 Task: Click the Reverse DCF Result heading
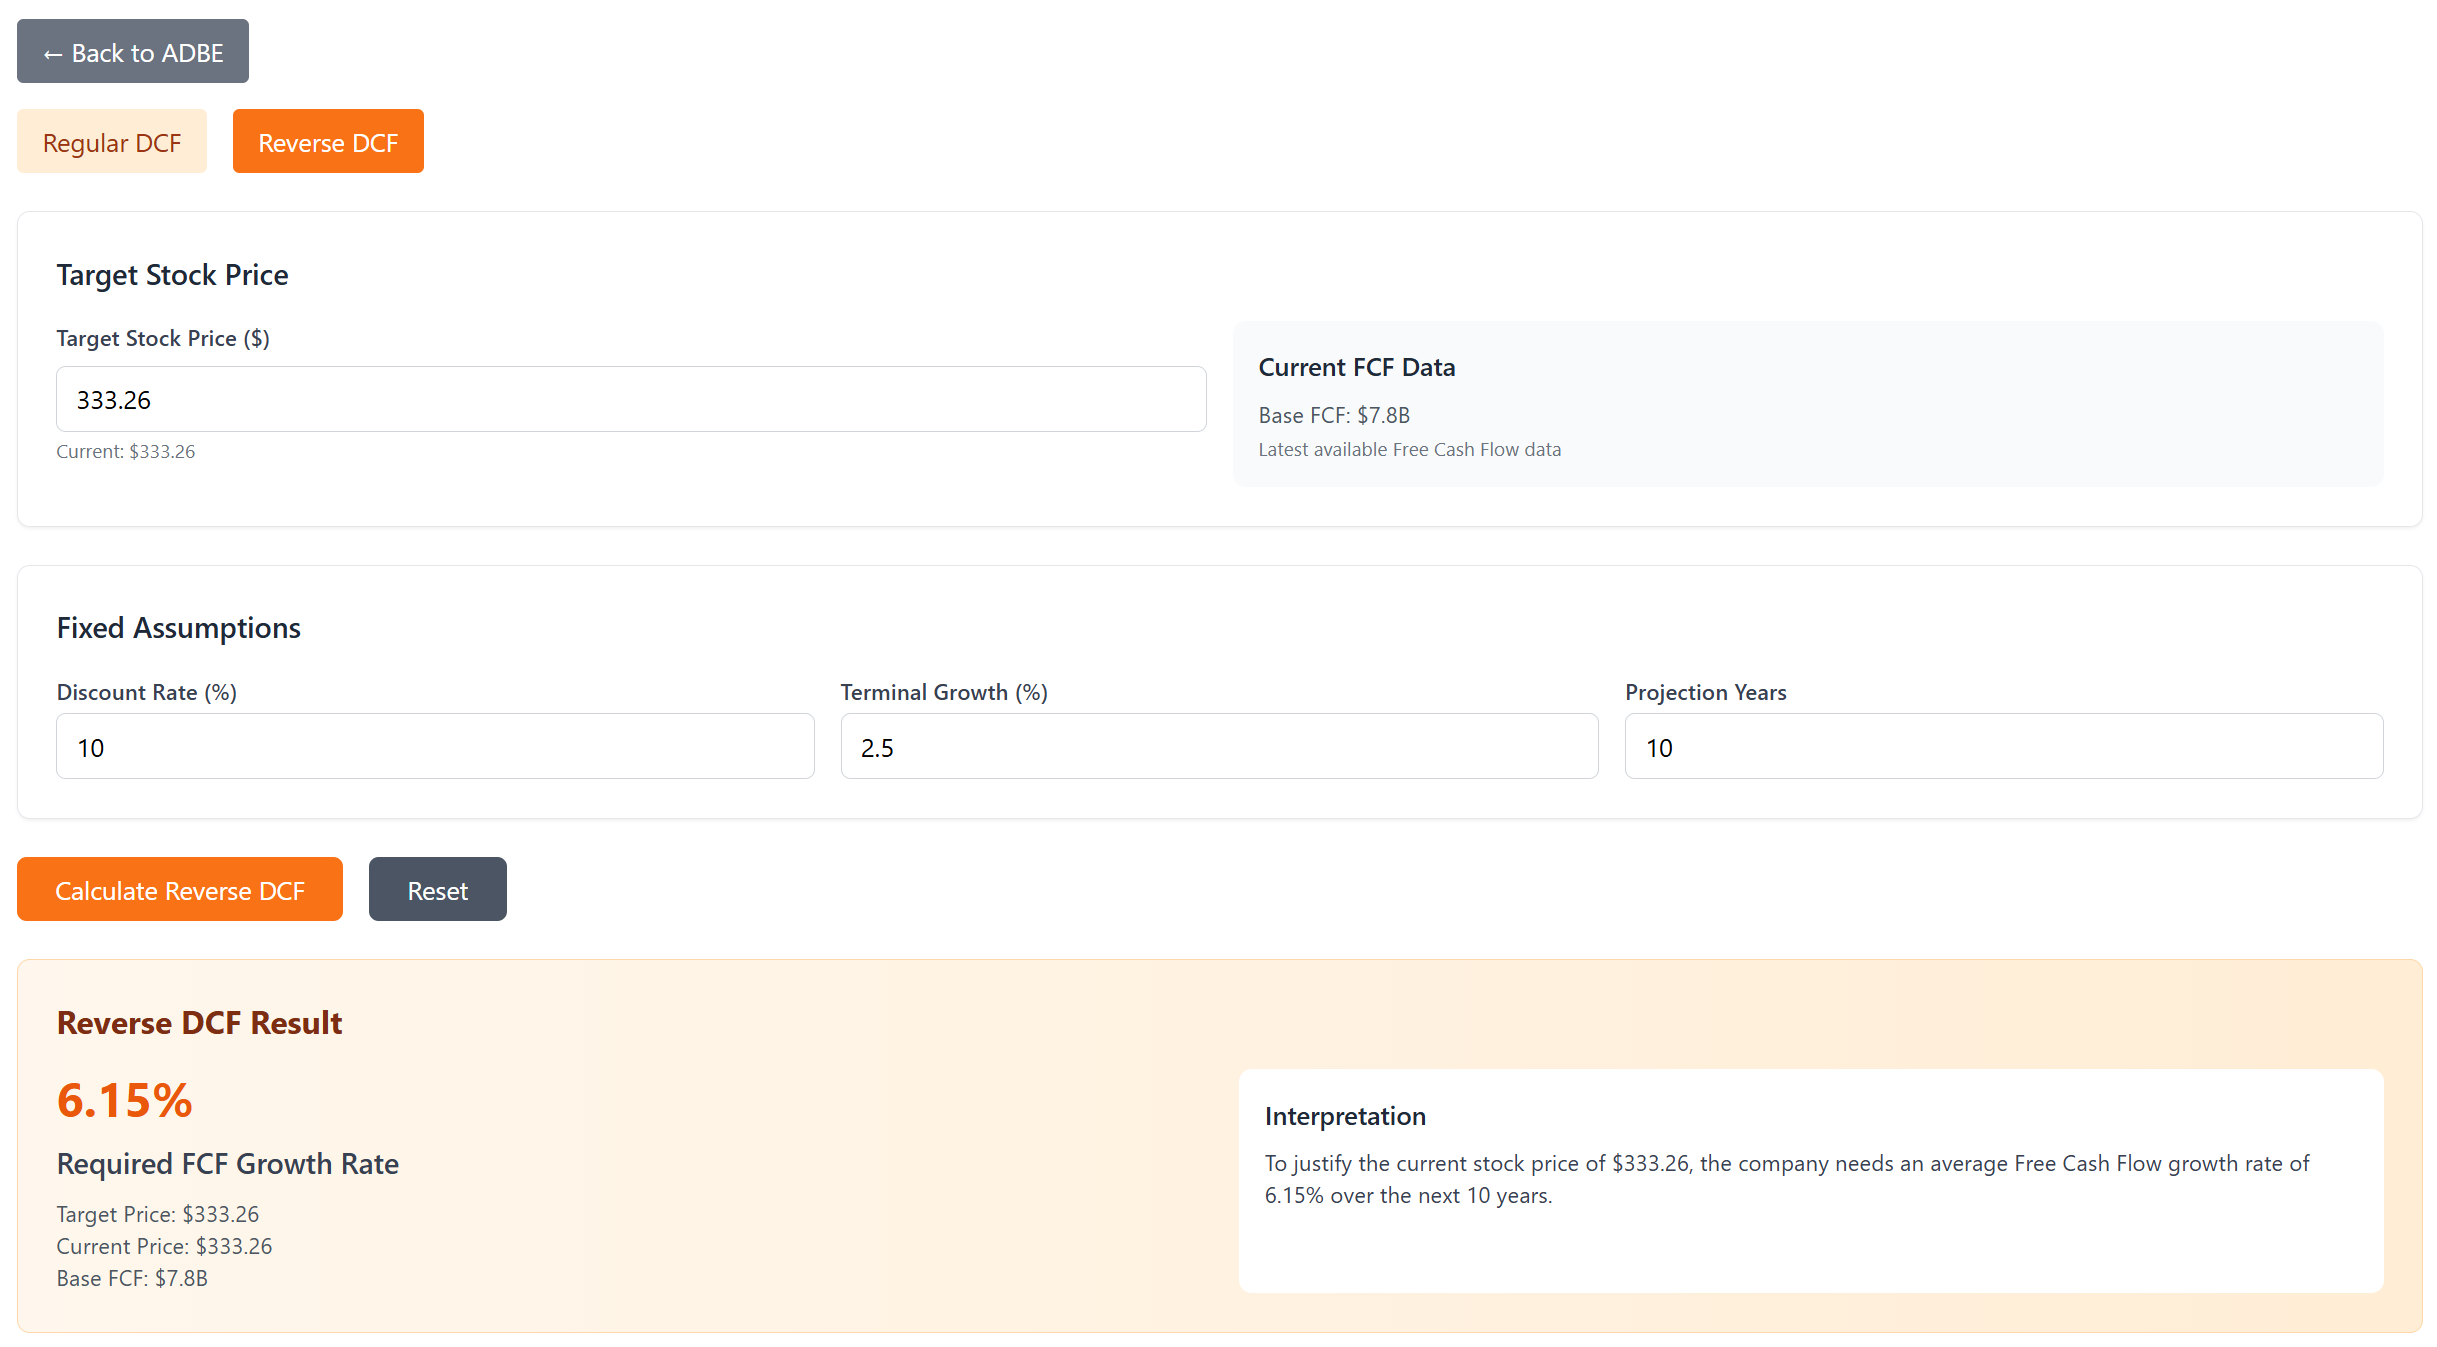(199, 1023)
